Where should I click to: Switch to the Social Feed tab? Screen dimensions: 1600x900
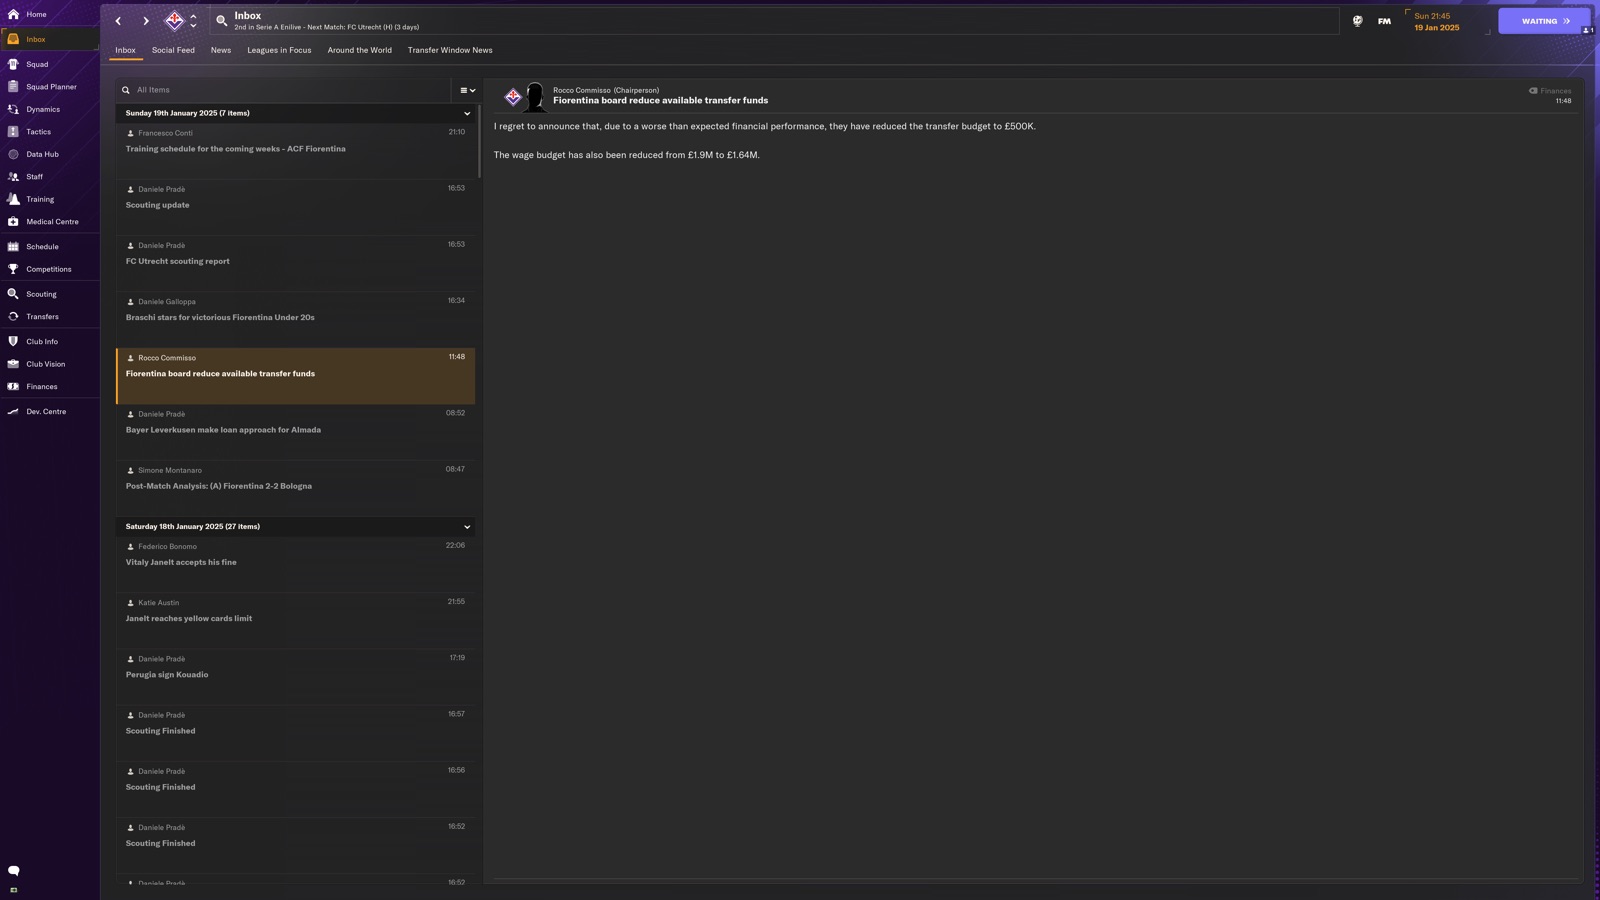click(173, 50)
